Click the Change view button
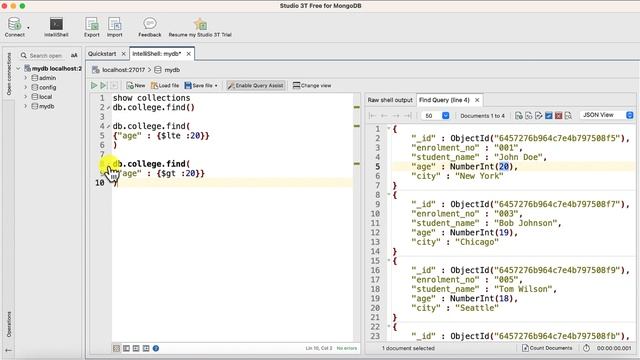This screenshot has height=360, width=640. (x=312, y=85)
